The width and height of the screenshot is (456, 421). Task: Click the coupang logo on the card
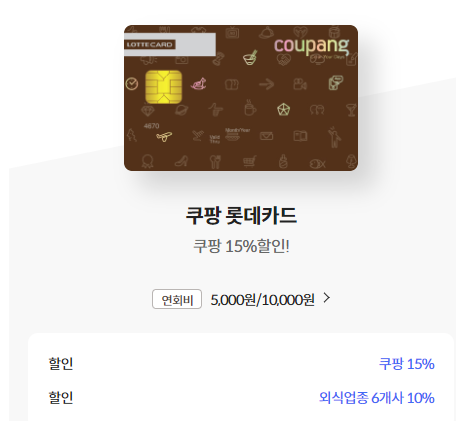[311, 46]
